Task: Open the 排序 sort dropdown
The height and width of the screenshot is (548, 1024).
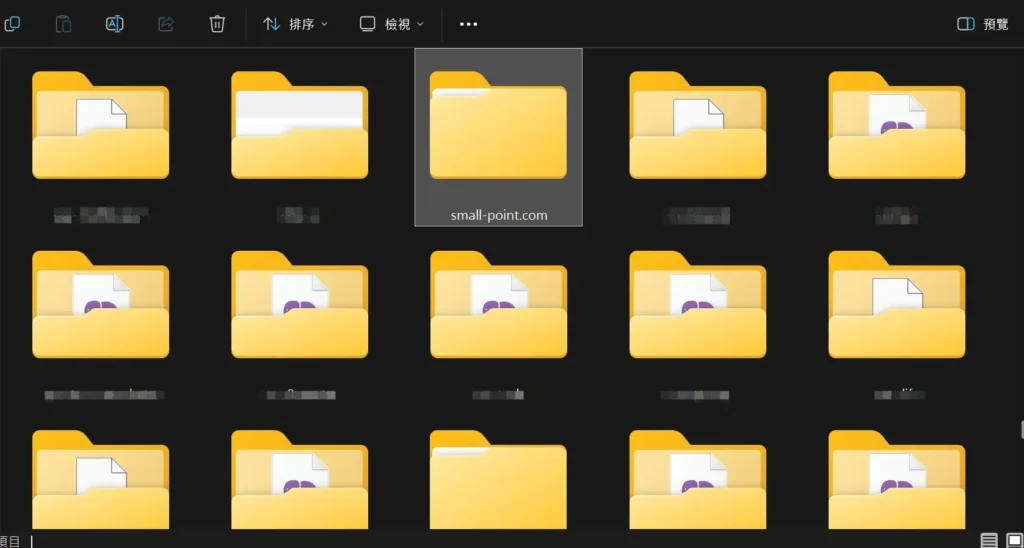Action: [x=295, y=24]
